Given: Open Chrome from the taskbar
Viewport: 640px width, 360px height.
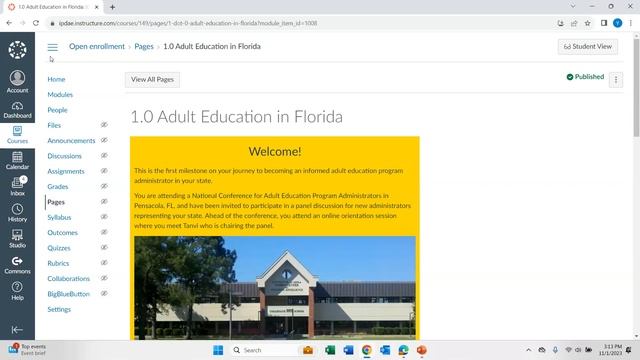Looking at the screenshot, I should click(x=367, y=350).
